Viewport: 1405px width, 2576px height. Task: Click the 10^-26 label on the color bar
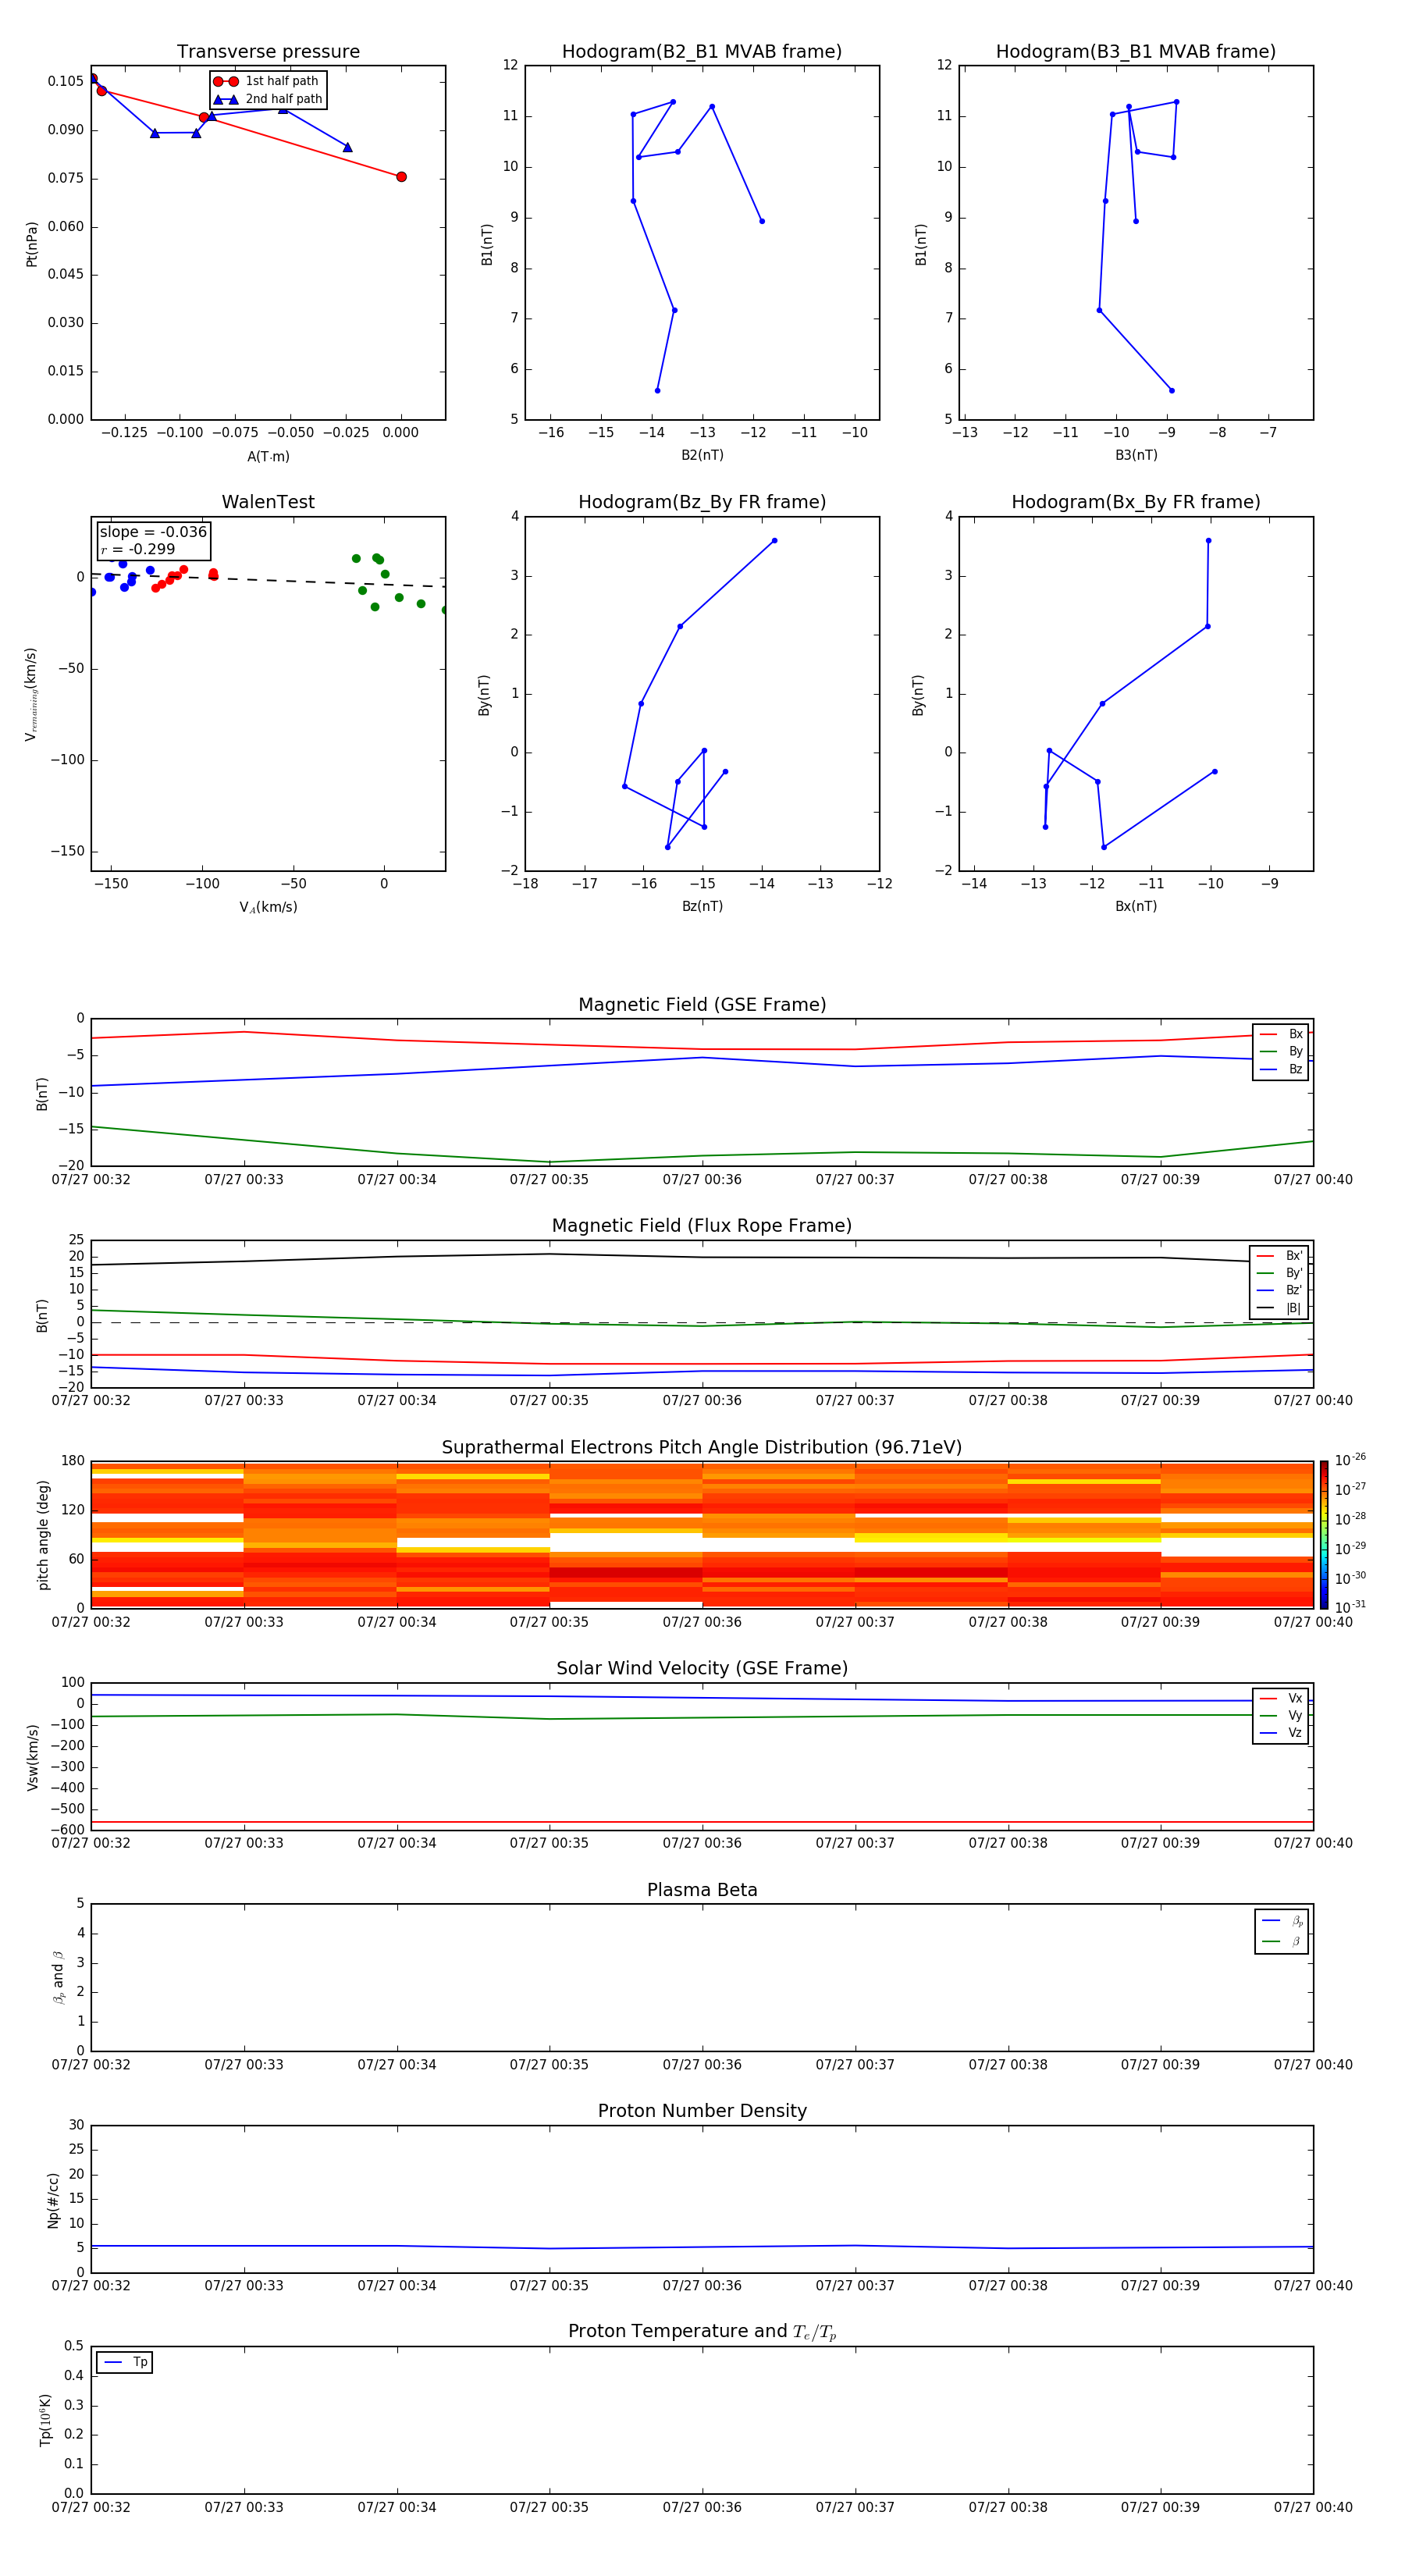[1350, 1460]
